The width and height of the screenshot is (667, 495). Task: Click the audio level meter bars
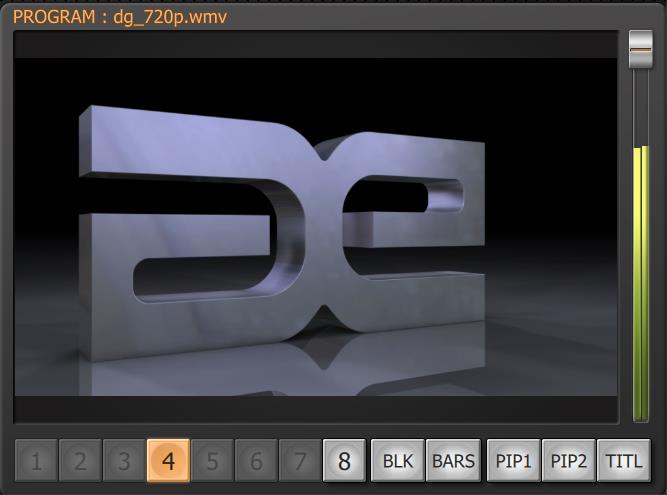(x=641, y=283)
